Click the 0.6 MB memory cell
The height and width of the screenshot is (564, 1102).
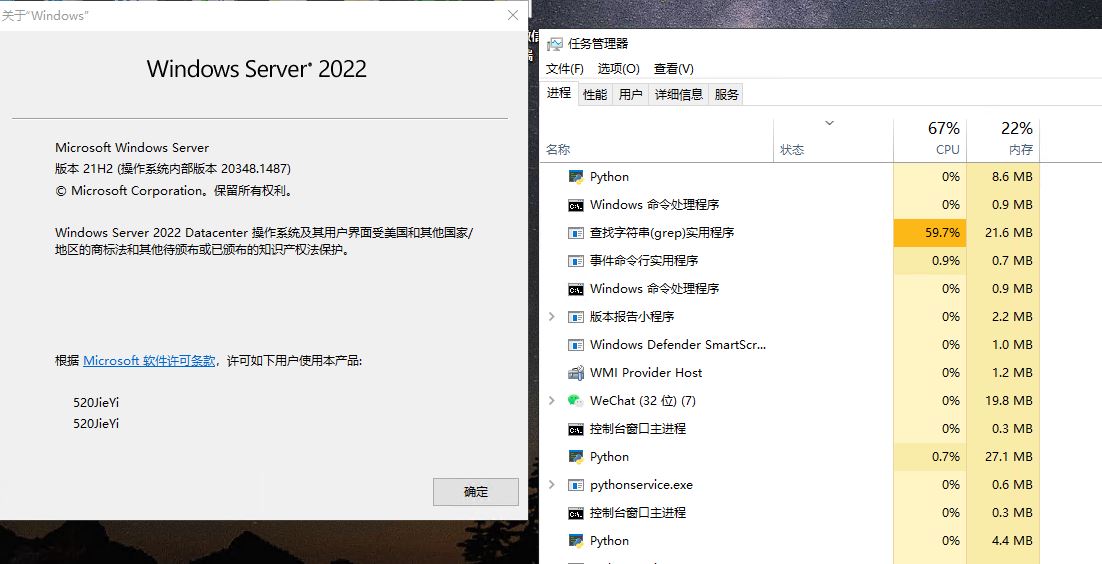[x=1003, y=485]
